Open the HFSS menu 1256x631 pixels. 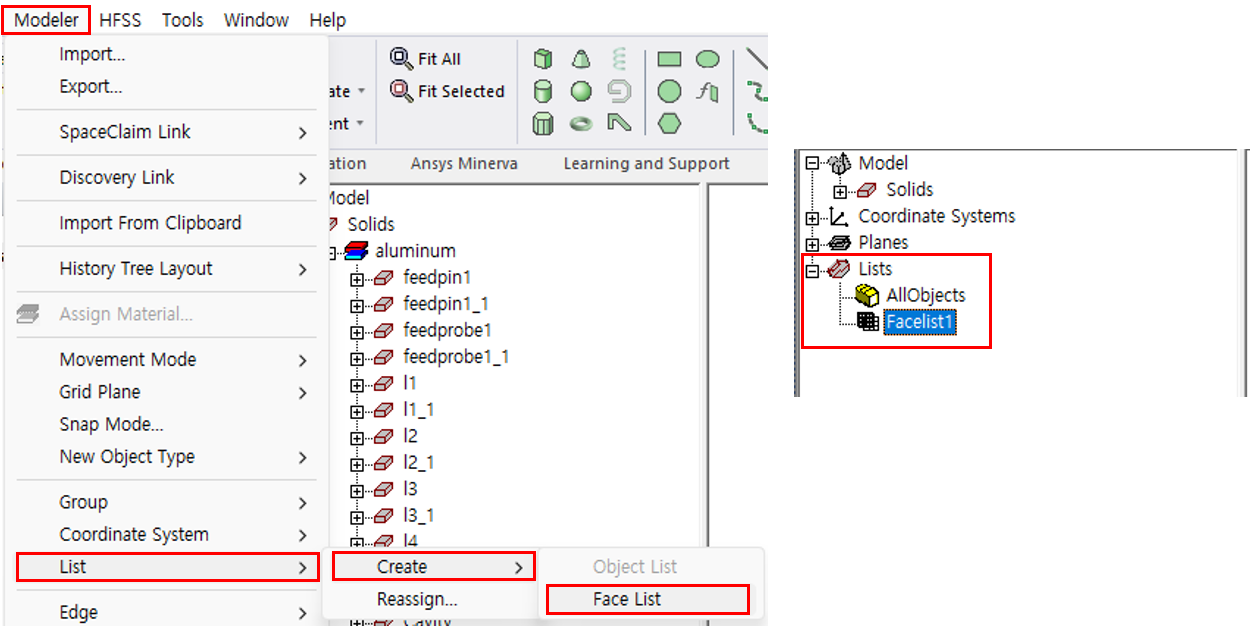click(120, 20)
